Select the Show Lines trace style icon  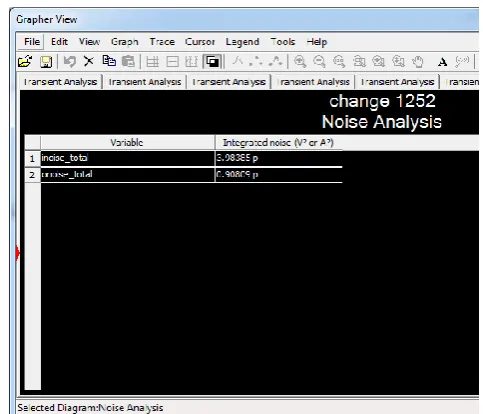tap(237, 61)
